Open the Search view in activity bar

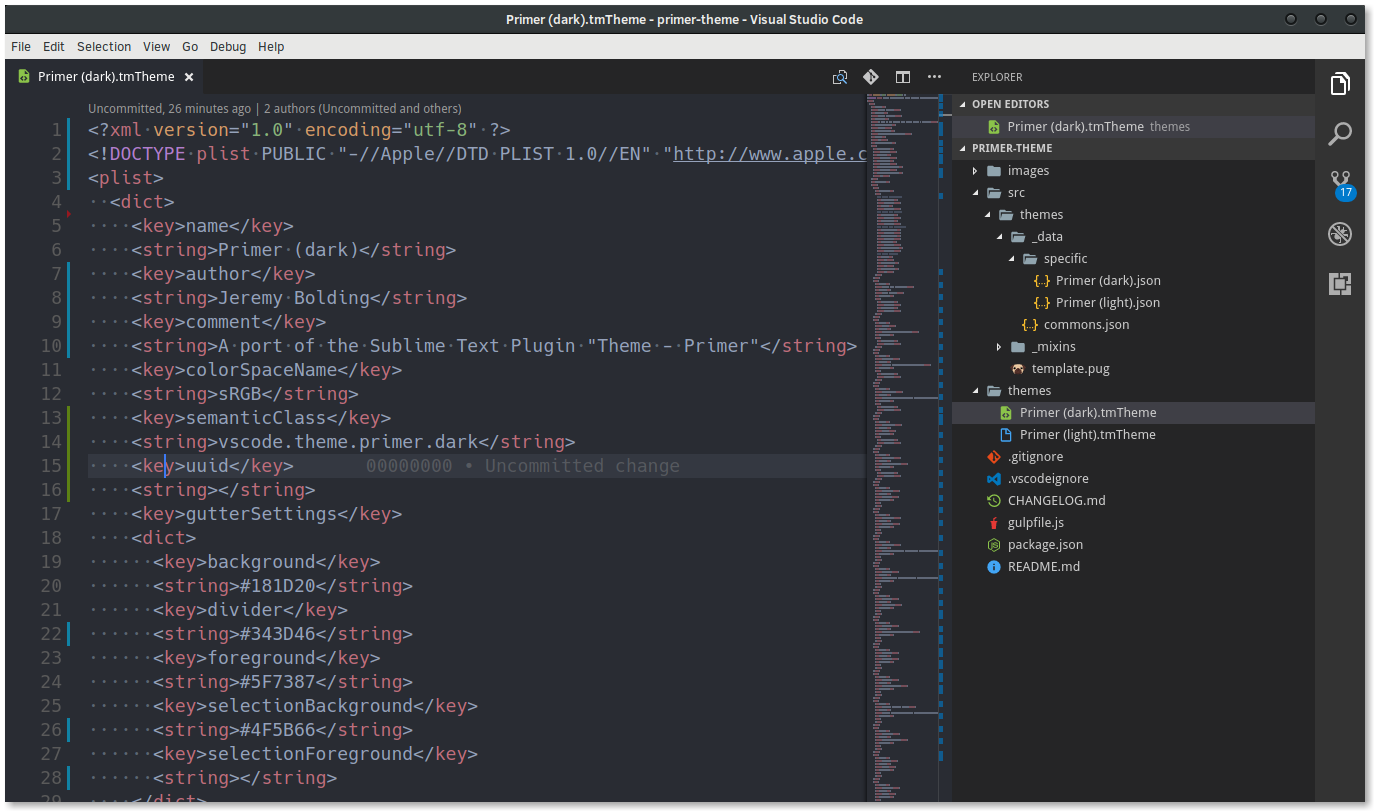click(1340, 133)
